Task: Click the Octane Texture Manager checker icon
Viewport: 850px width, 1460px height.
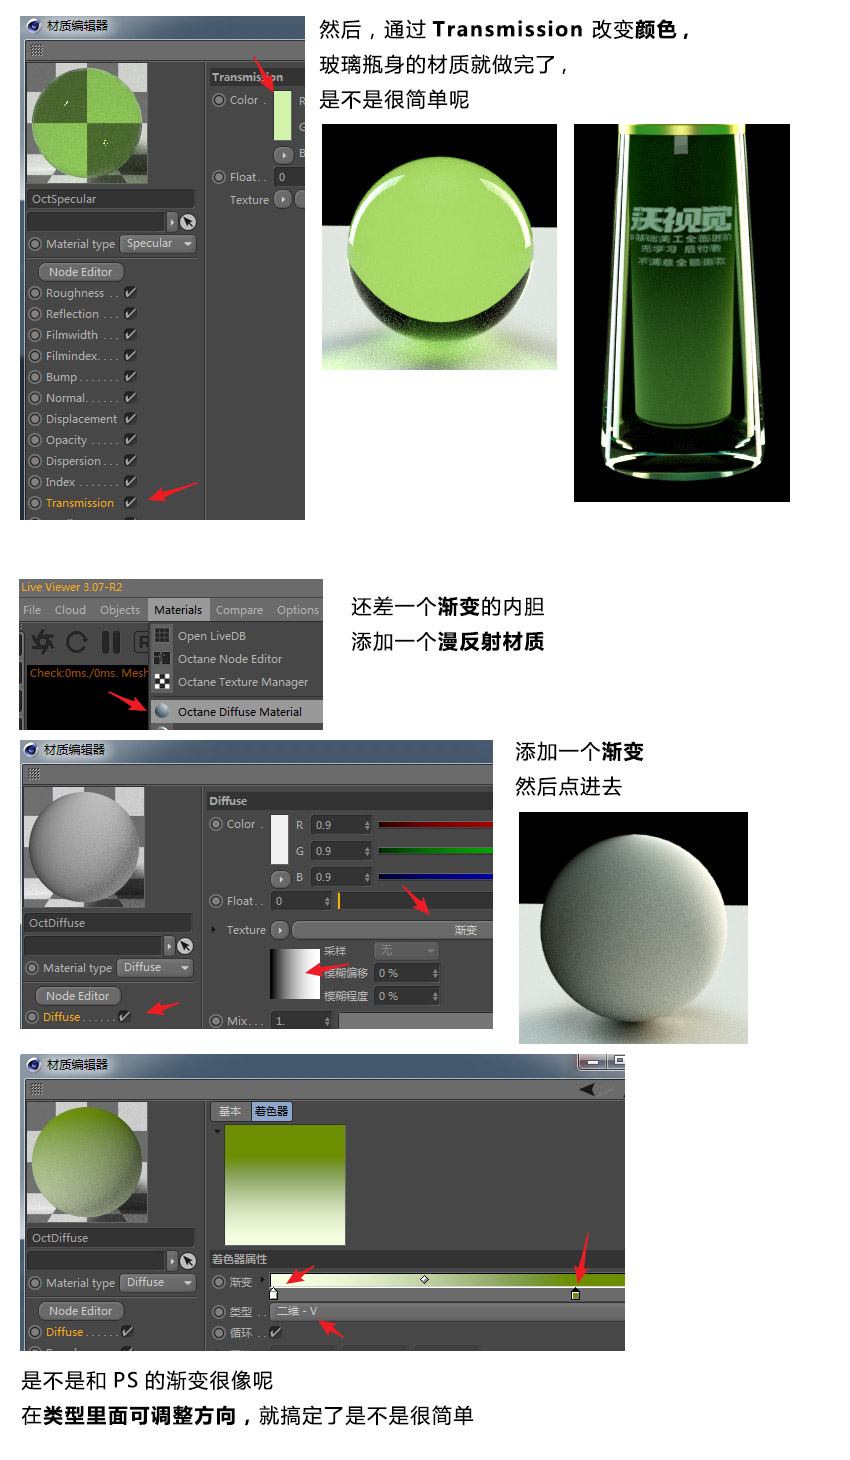Action: (162, 681)
